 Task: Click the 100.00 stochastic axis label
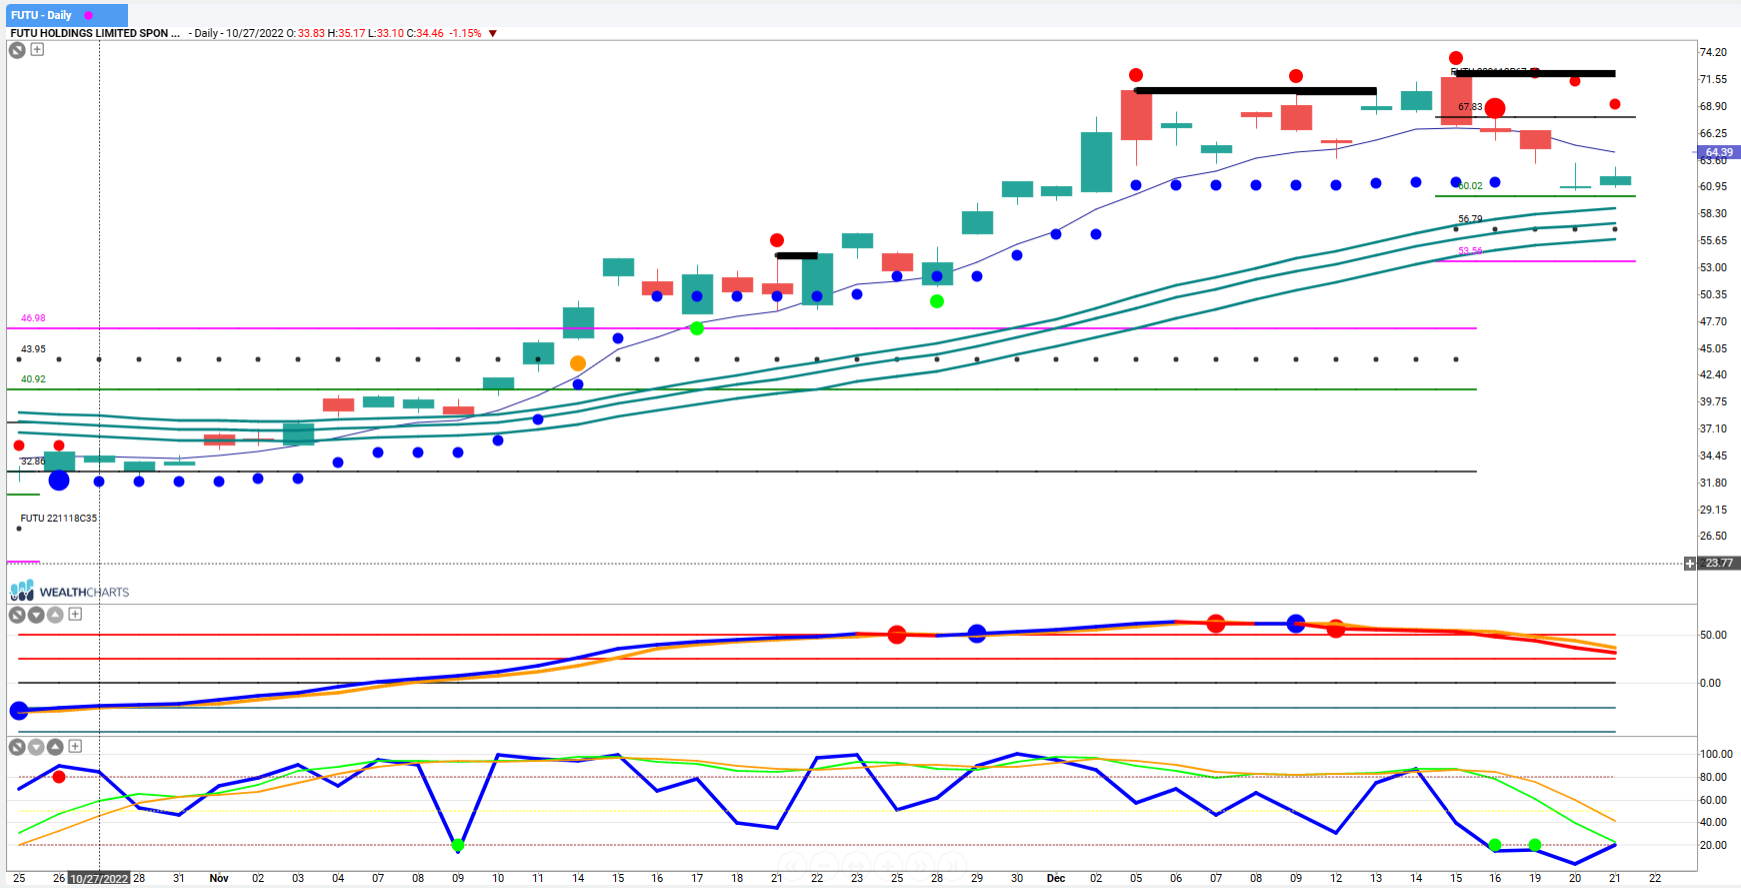pyautogui.click(x=1716, y=754)
